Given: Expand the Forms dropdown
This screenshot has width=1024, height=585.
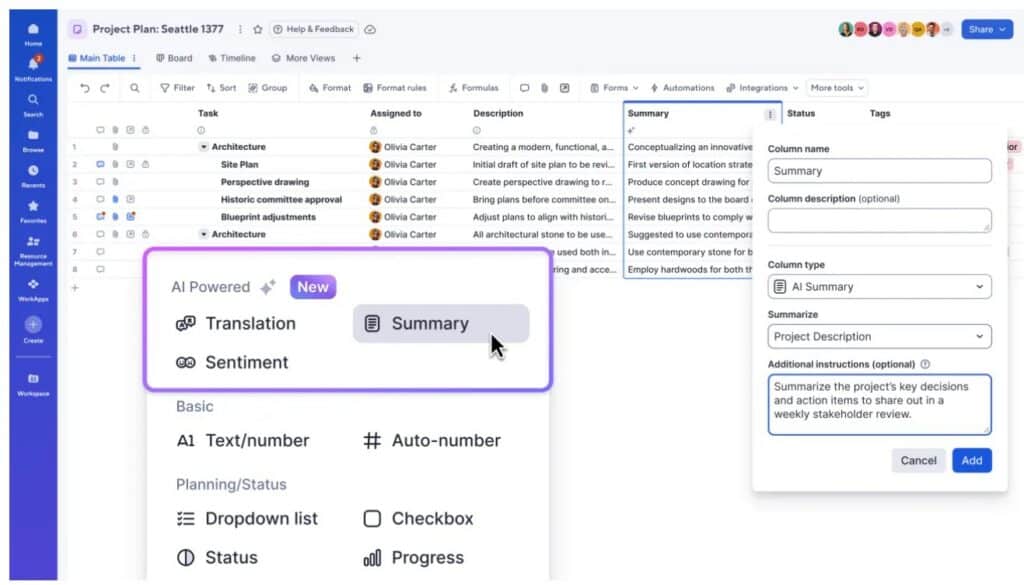Looking at the screenshot, I should click(615, 87).
